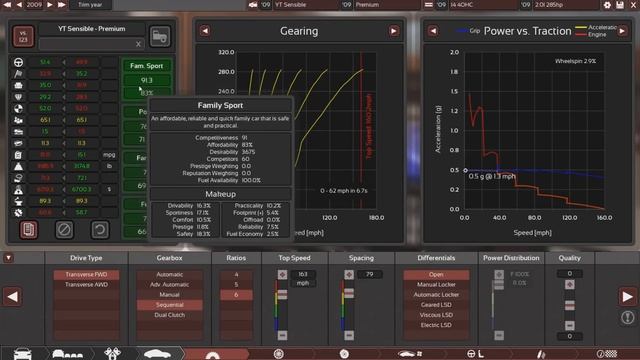Click the weight stat icon

(x=18, y=167)
